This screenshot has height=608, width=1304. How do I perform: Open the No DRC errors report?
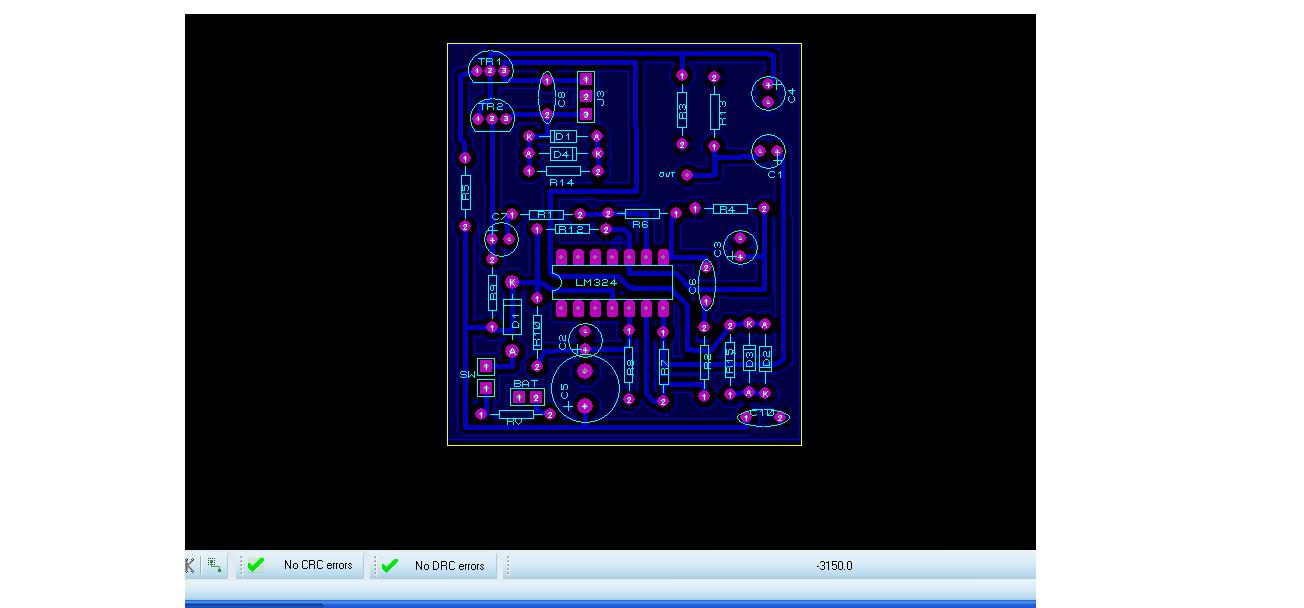449,565
